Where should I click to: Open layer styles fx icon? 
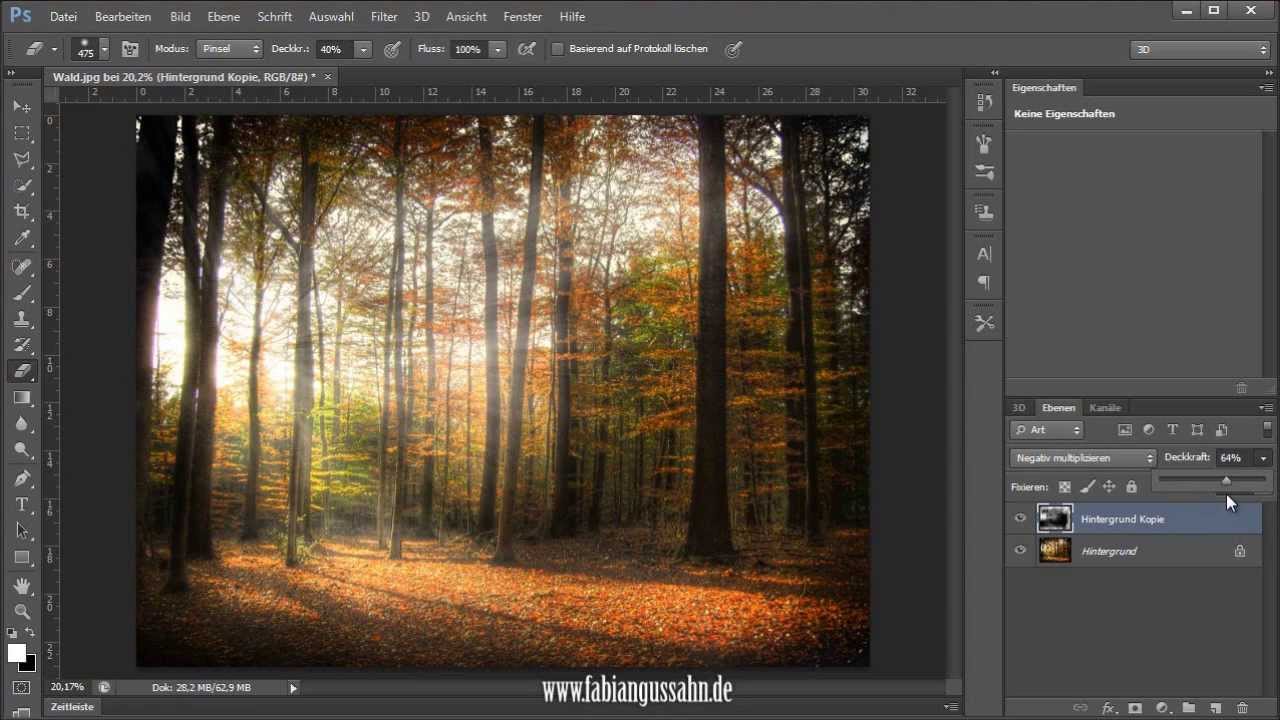click(x=1108, y=708)
